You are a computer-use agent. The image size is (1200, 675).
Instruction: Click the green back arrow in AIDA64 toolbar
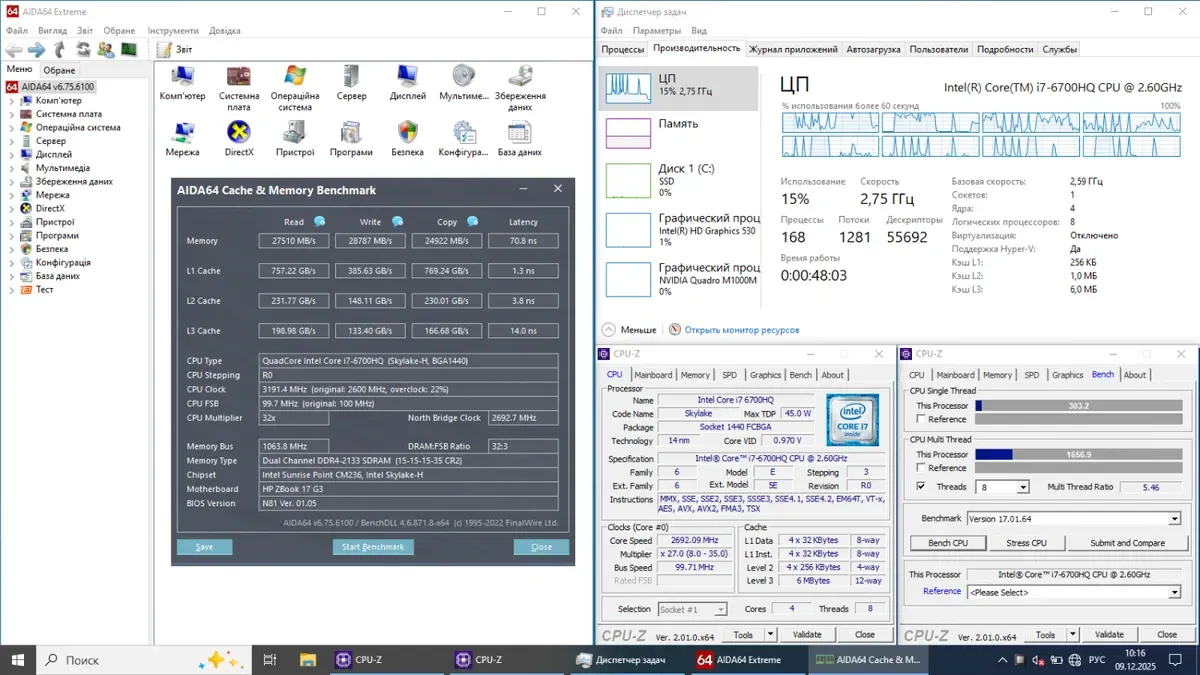point(14,49)
